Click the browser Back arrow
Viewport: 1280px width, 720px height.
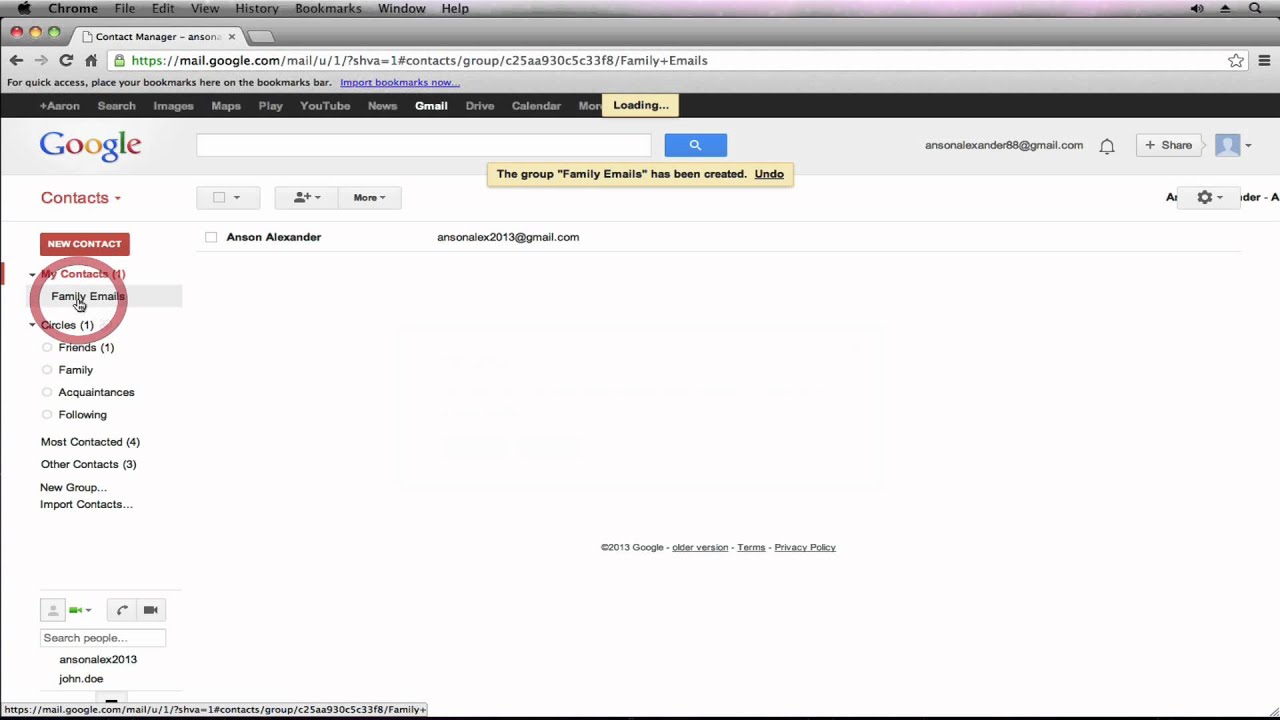click(16, 60)
